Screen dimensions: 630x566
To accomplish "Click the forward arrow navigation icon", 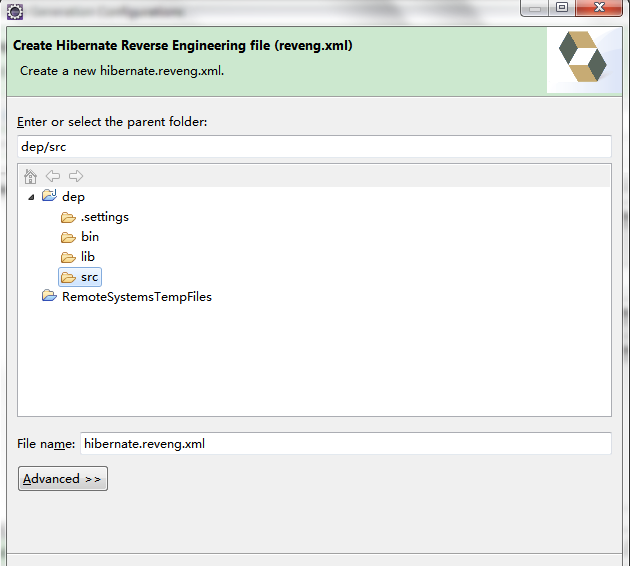I will (x=76, y=176).
